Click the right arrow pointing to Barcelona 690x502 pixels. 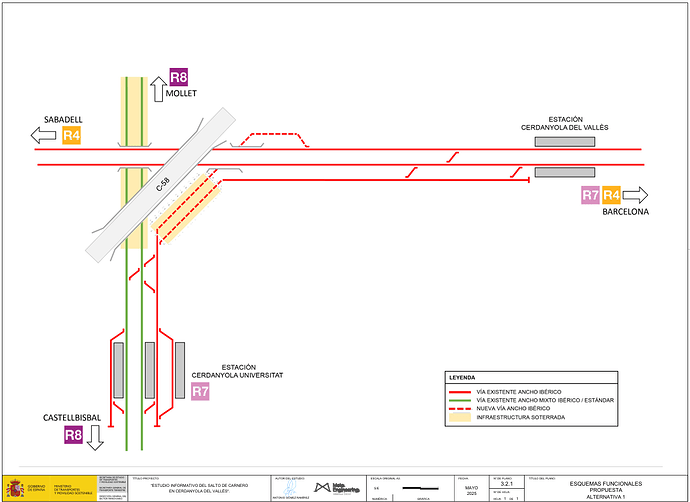click(635, 195)
